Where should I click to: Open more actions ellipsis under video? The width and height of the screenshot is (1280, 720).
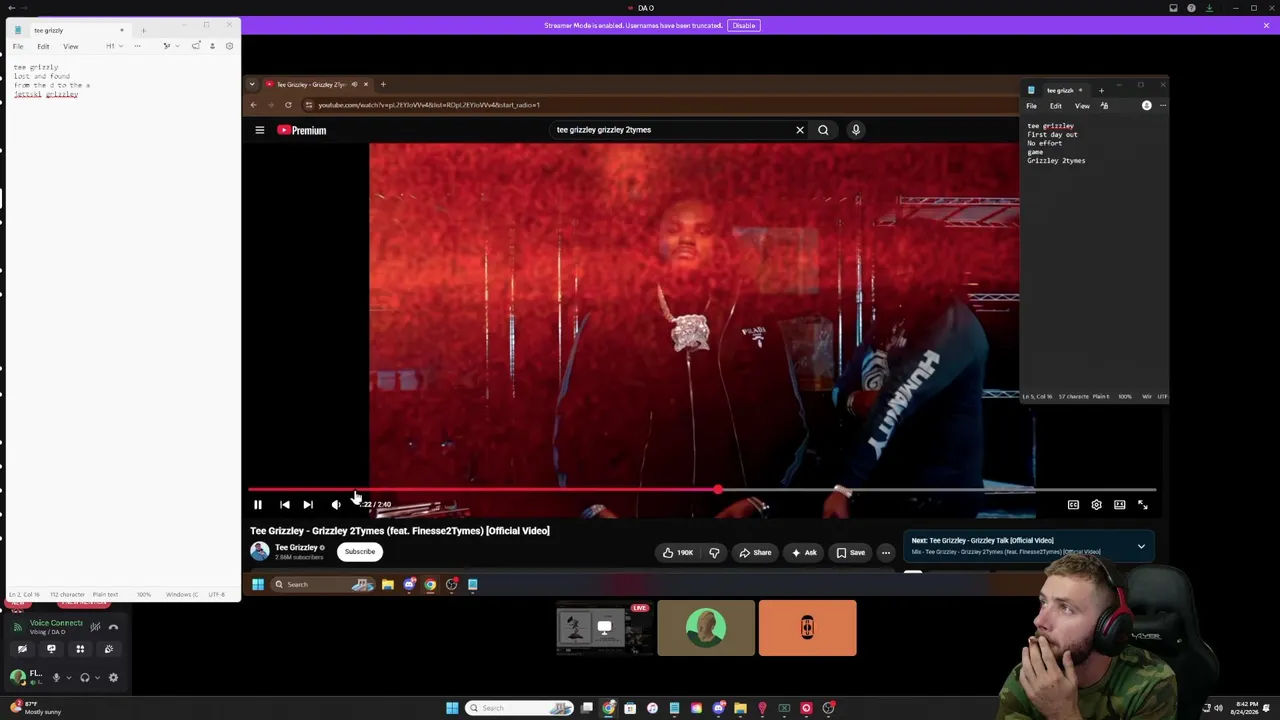click(x=886, y=552)
